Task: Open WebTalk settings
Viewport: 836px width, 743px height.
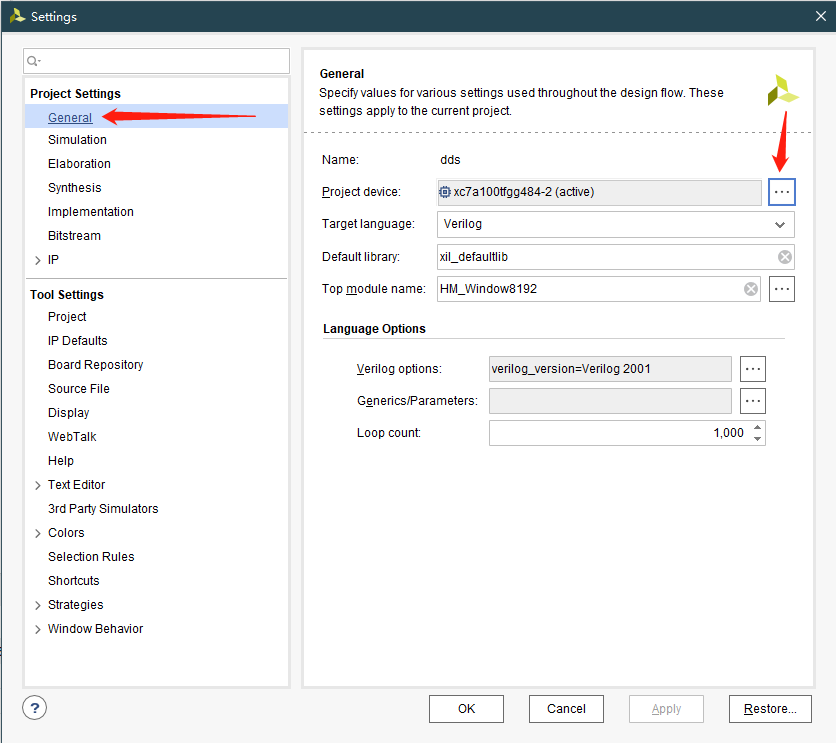Action: pos(72,437)
